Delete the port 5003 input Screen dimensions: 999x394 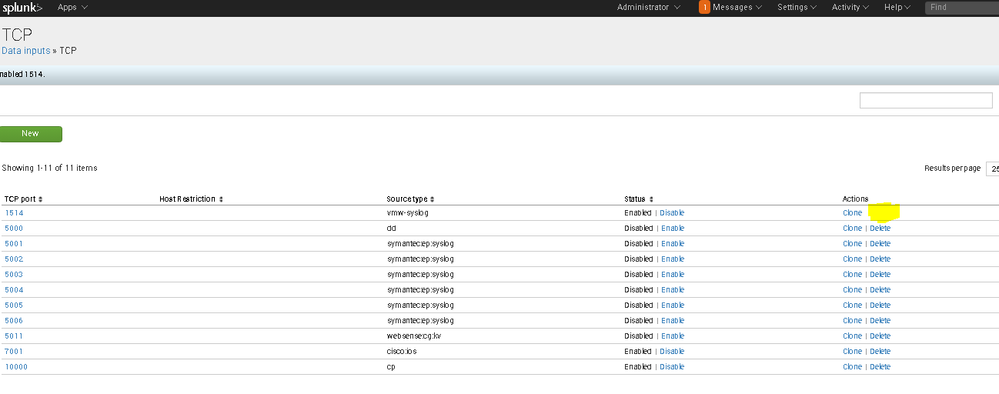pos(880,274)
